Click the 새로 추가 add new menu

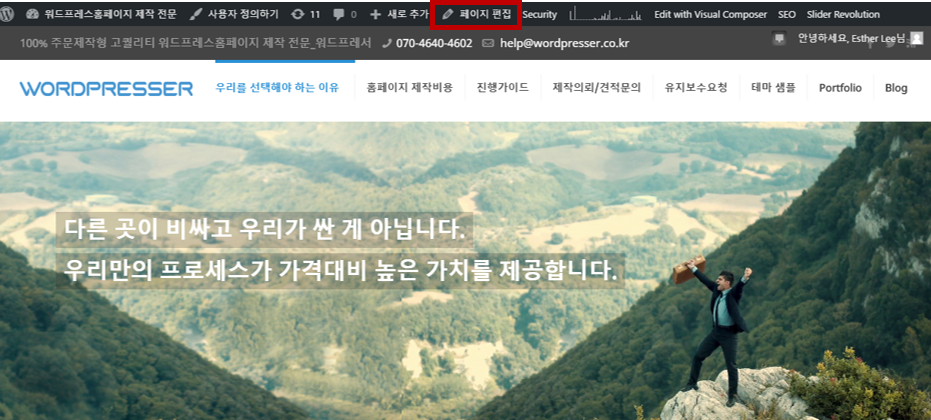[399, 14]
